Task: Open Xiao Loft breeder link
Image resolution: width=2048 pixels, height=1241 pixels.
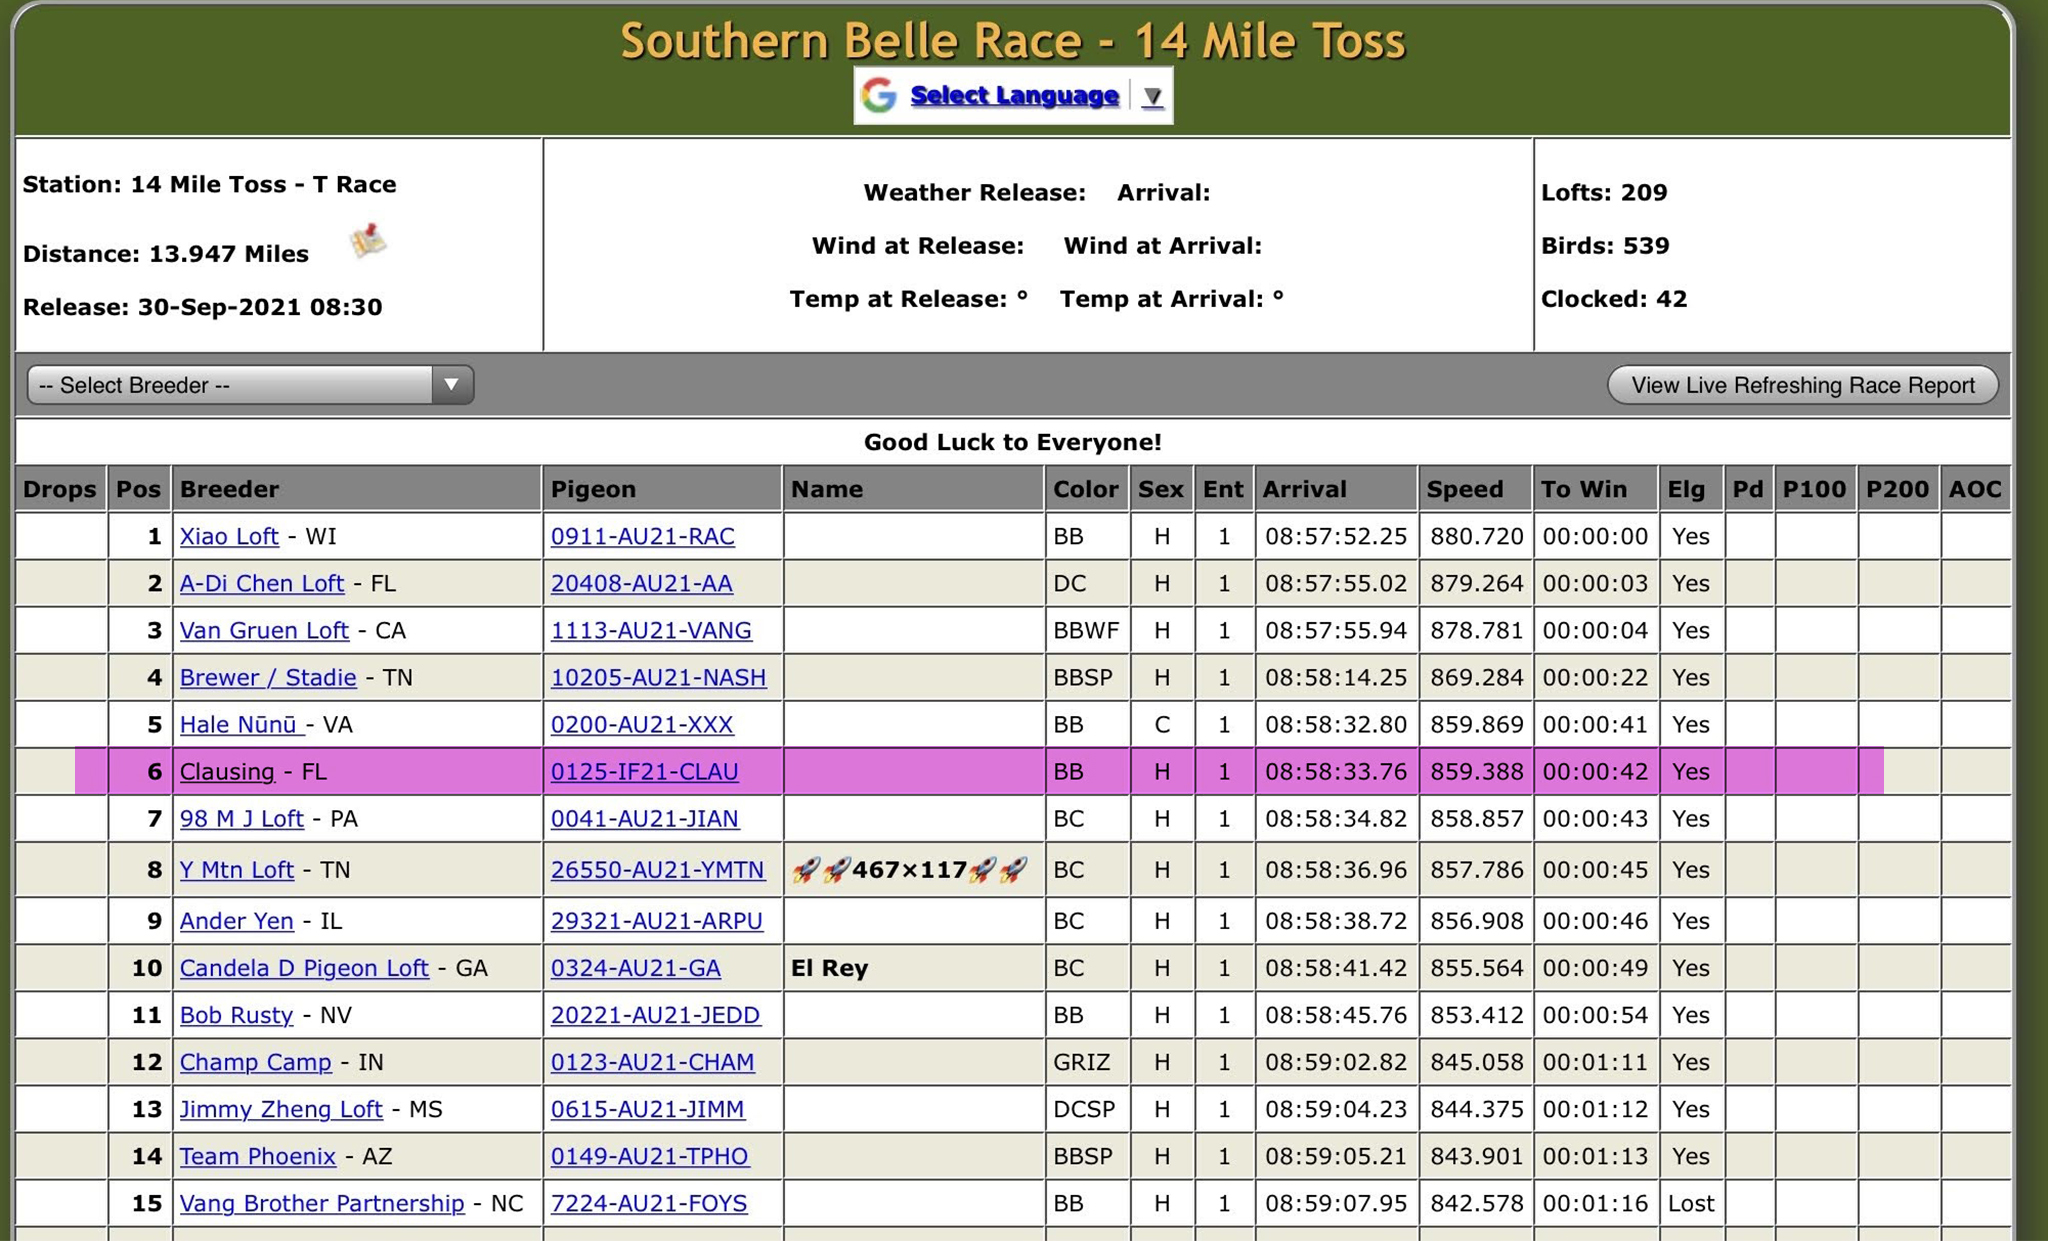Action: 229,536
